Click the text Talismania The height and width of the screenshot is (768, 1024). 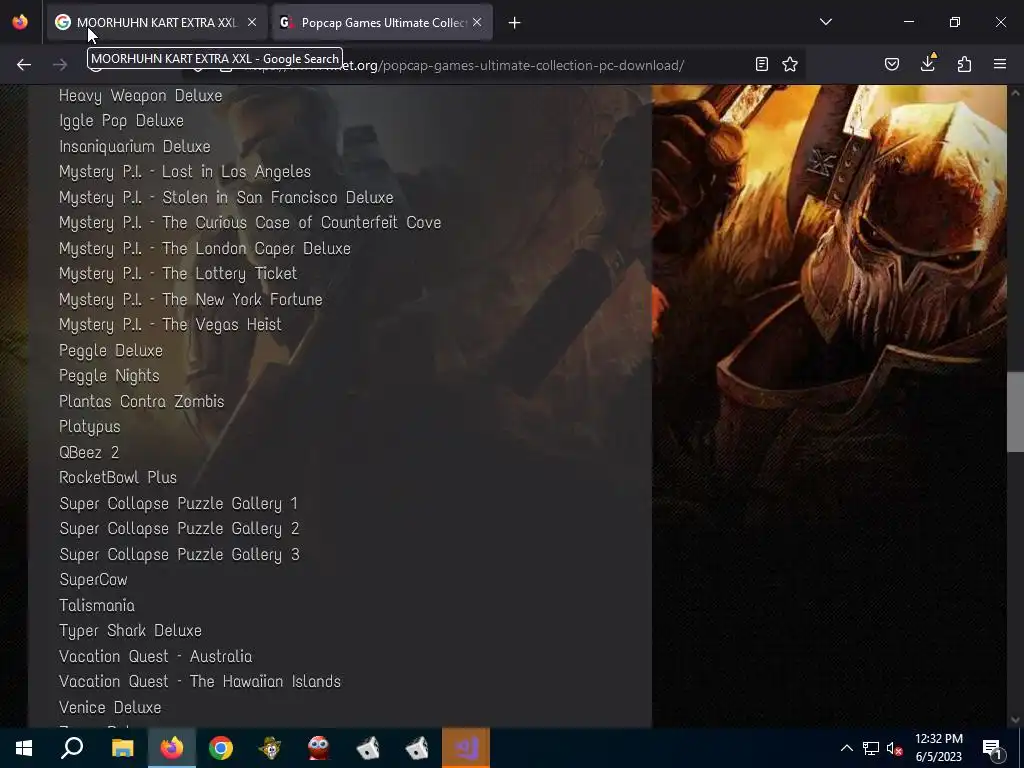pos(97,605)
